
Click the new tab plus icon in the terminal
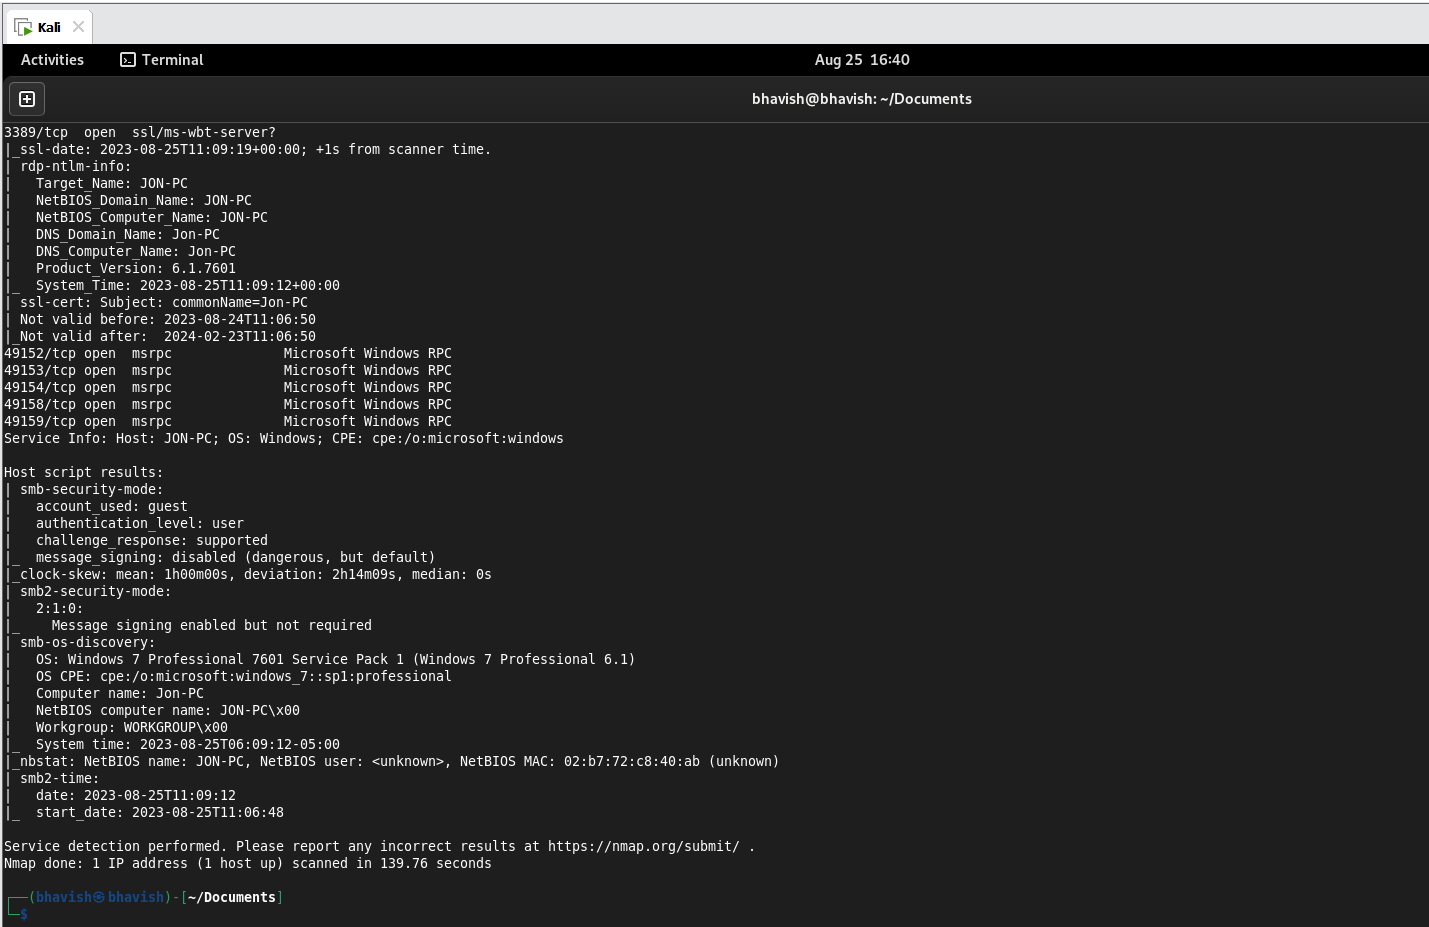pos(26,98)
